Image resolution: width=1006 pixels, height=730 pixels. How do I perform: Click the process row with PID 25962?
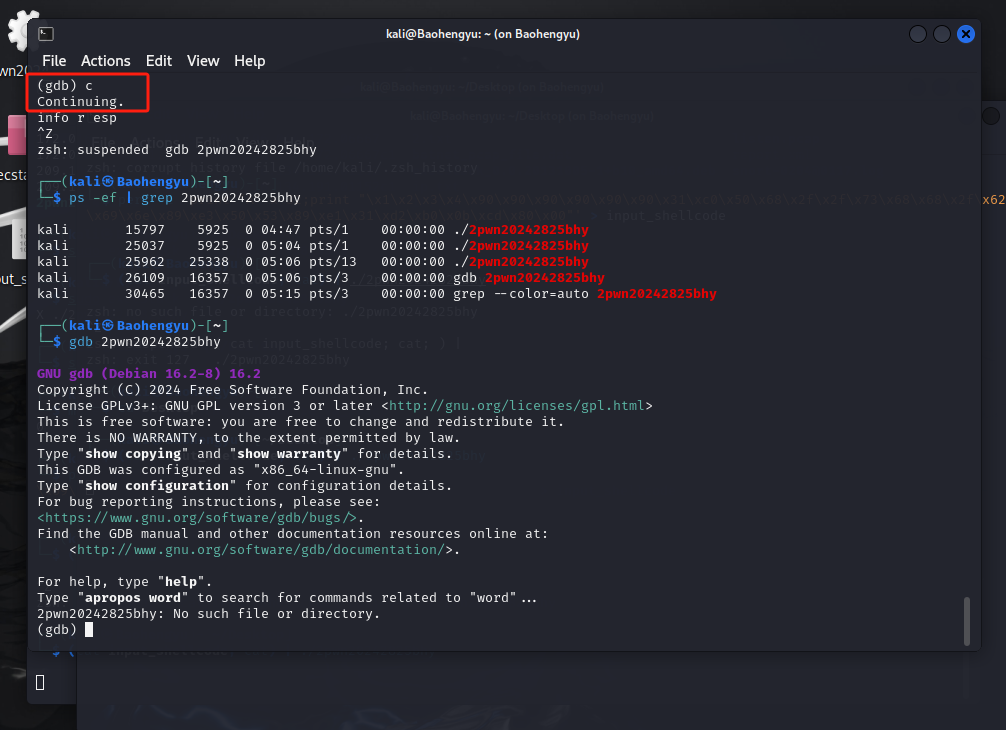312,262
